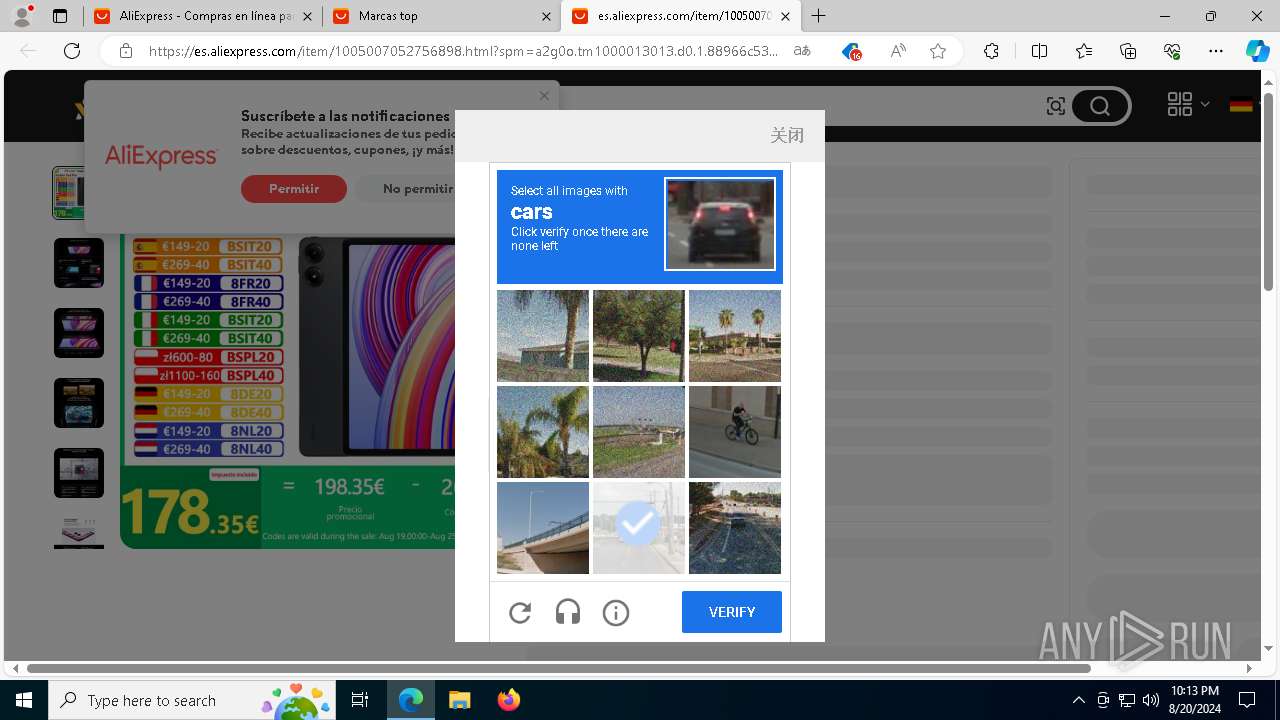
Task: Open Edge settings and more menu
Action: (1216, 51)
